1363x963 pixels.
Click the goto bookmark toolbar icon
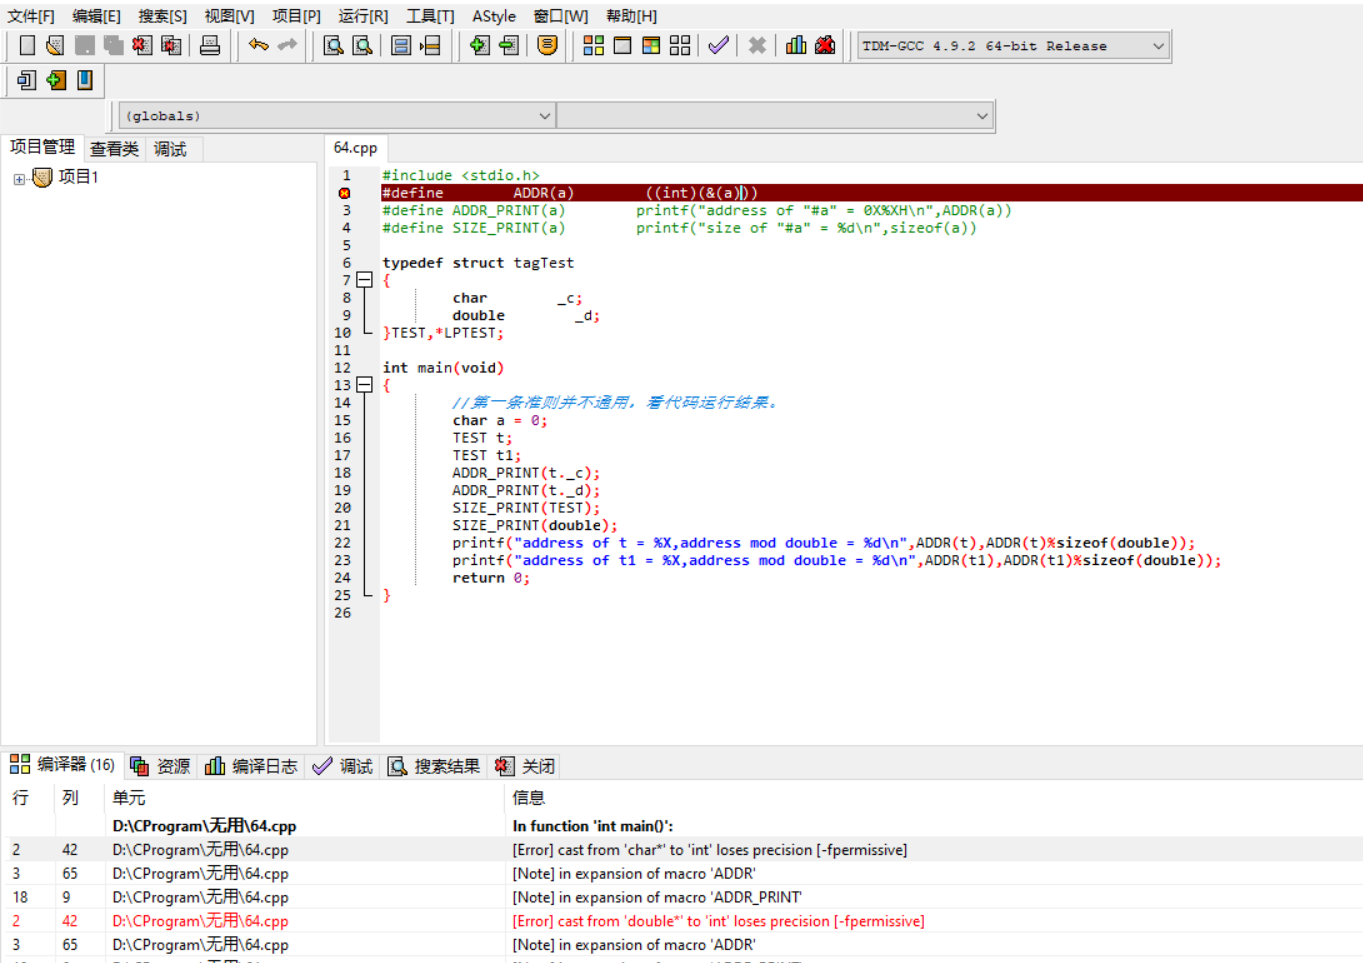click(x=85, y=80)
